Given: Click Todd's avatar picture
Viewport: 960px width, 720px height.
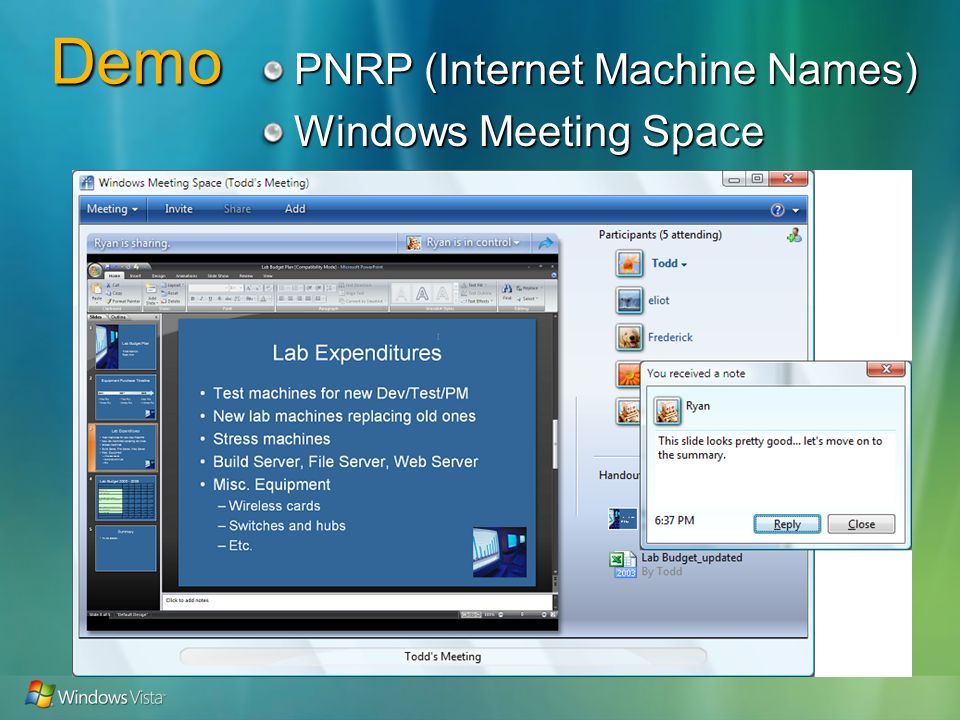Looking at the screenshot, I should [x=629, y=264].
